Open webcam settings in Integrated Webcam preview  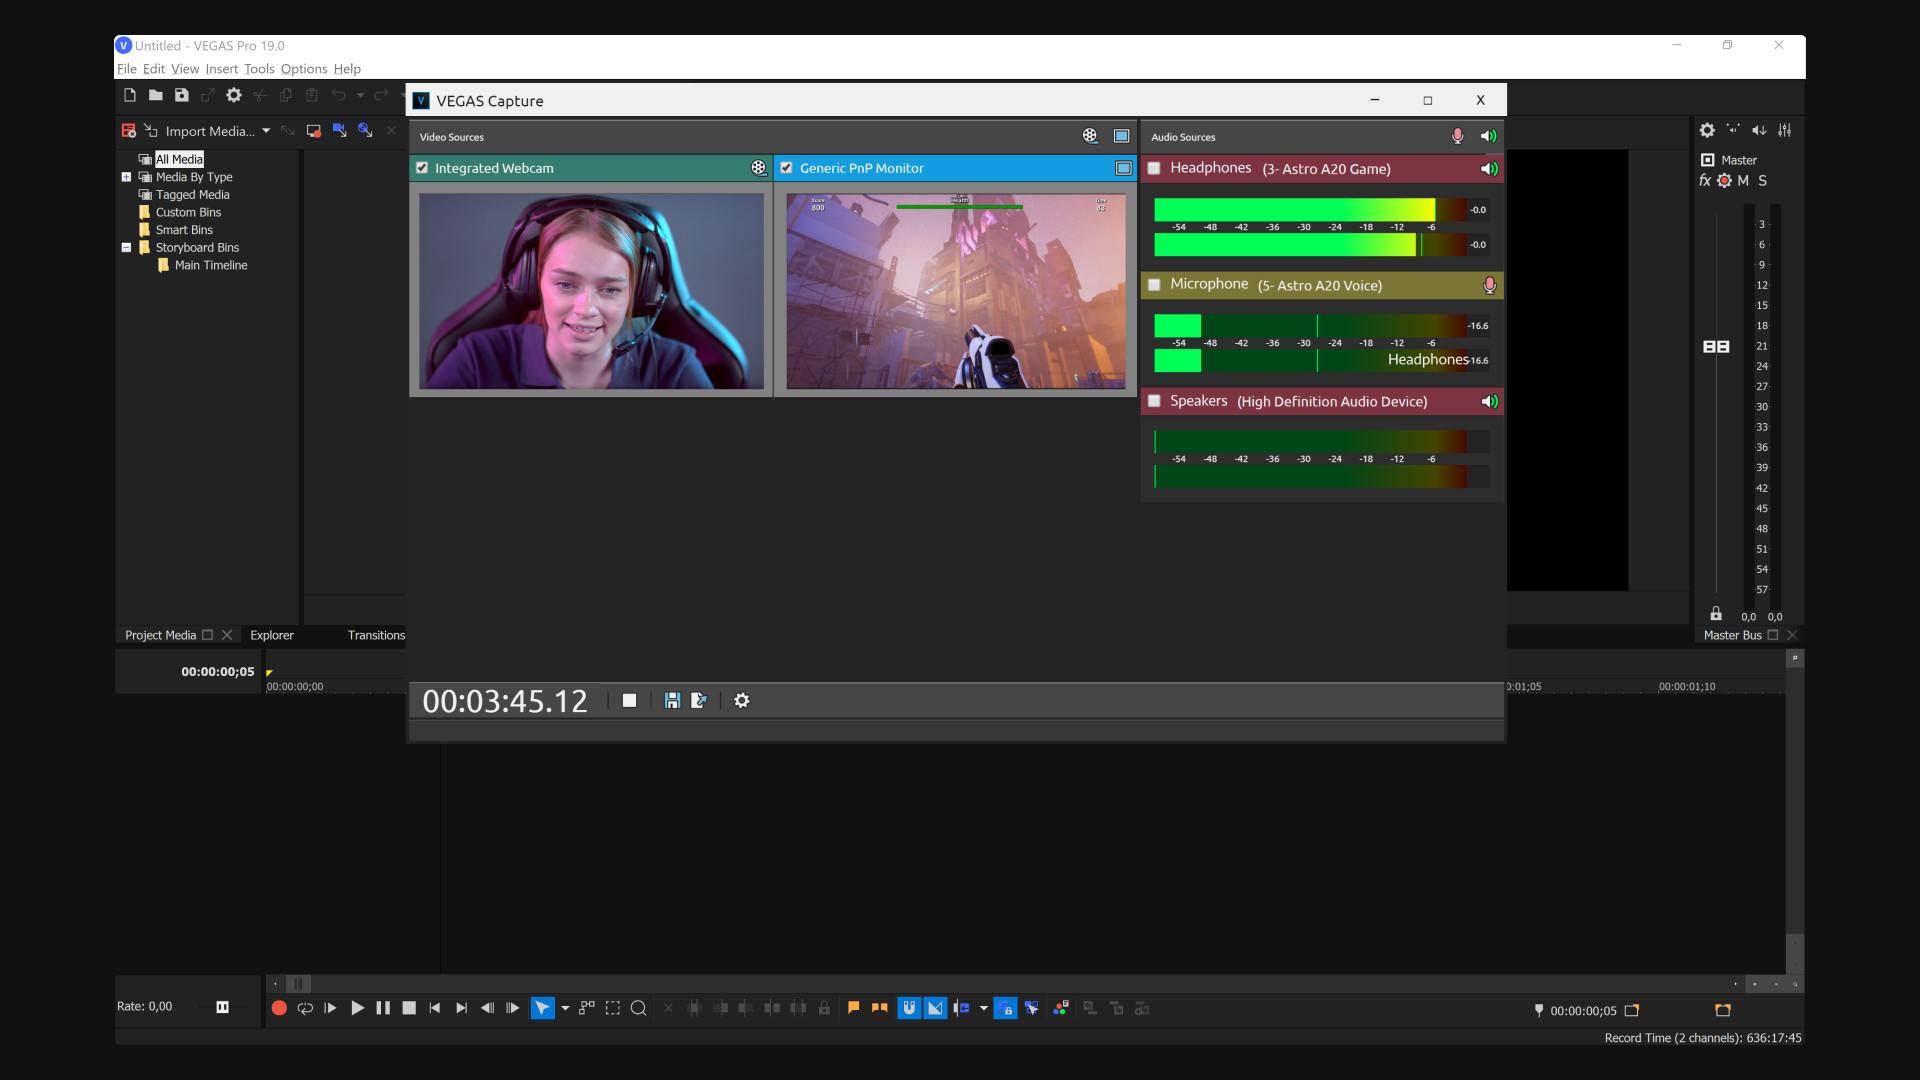tap(759, 168)
